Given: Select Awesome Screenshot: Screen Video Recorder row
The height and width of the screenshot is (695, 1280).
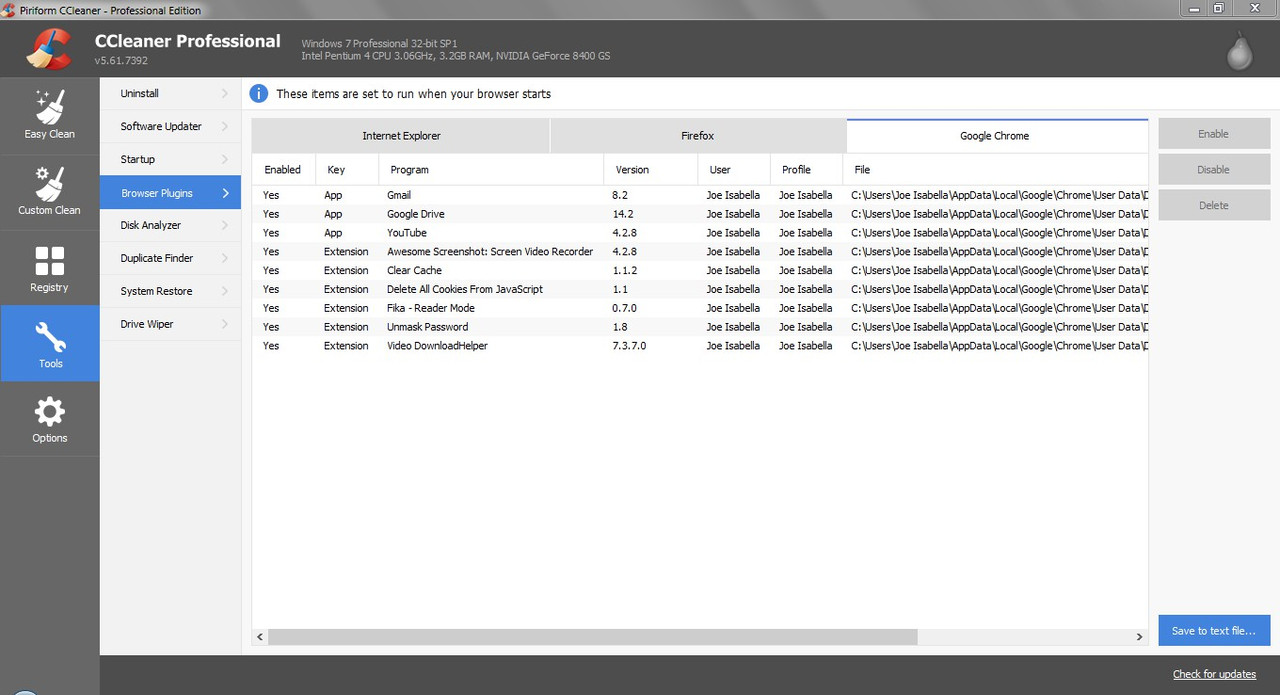Looking at the screenshot, I should pos(700,252).
